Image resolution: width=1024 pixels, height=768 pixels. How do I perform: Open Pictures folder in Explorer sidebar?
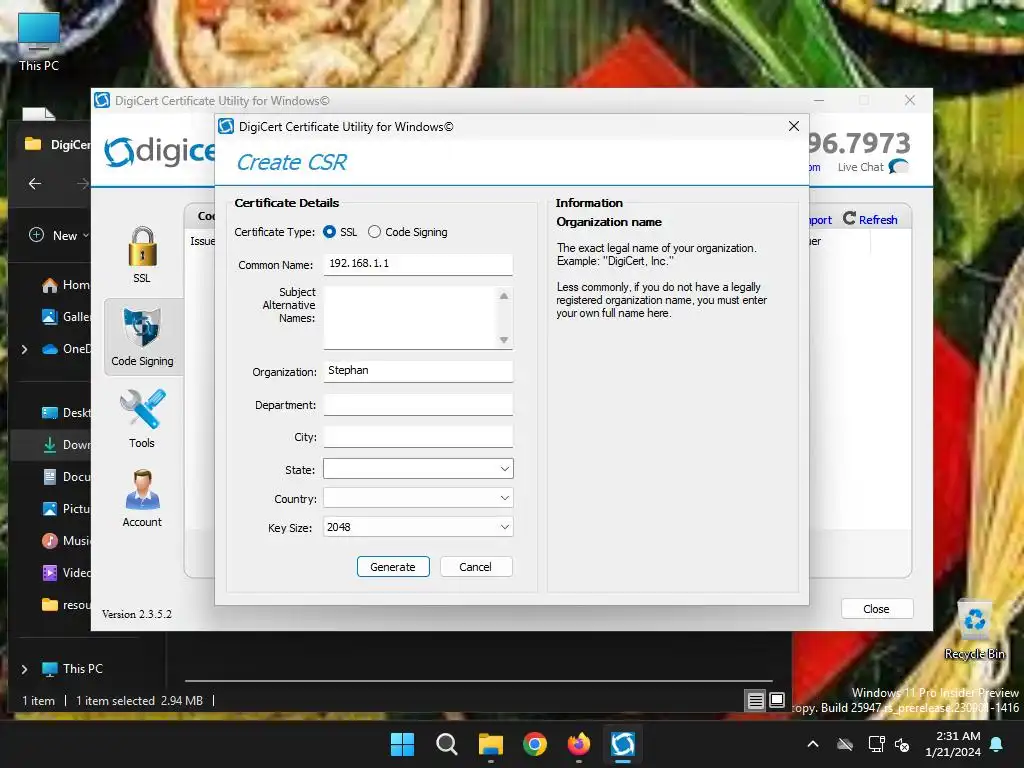coord(65,509)
